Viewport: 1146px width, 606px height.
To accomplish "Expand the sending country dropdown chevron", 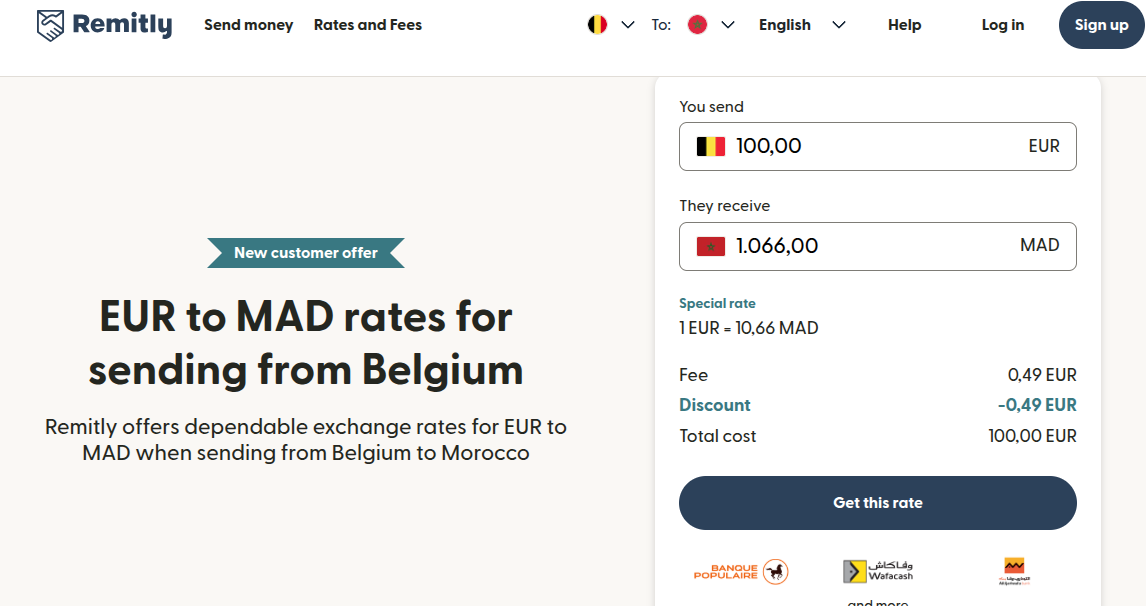I will pos(628,25).
